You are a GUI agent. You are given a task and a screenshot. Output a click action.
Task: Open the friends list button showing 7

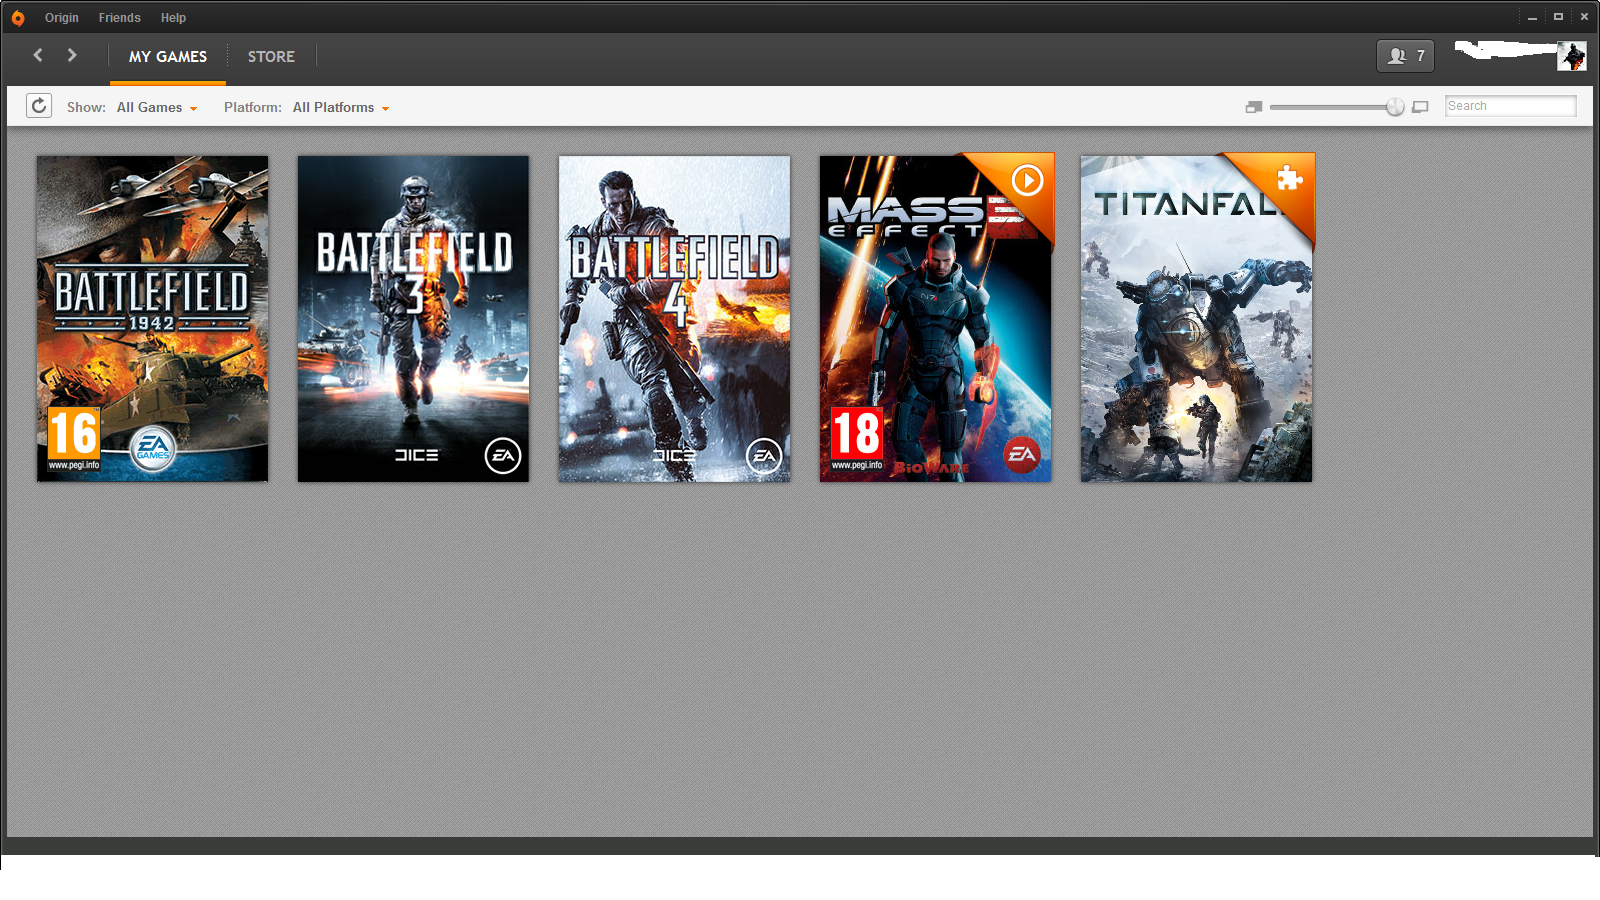[1405, 56]
